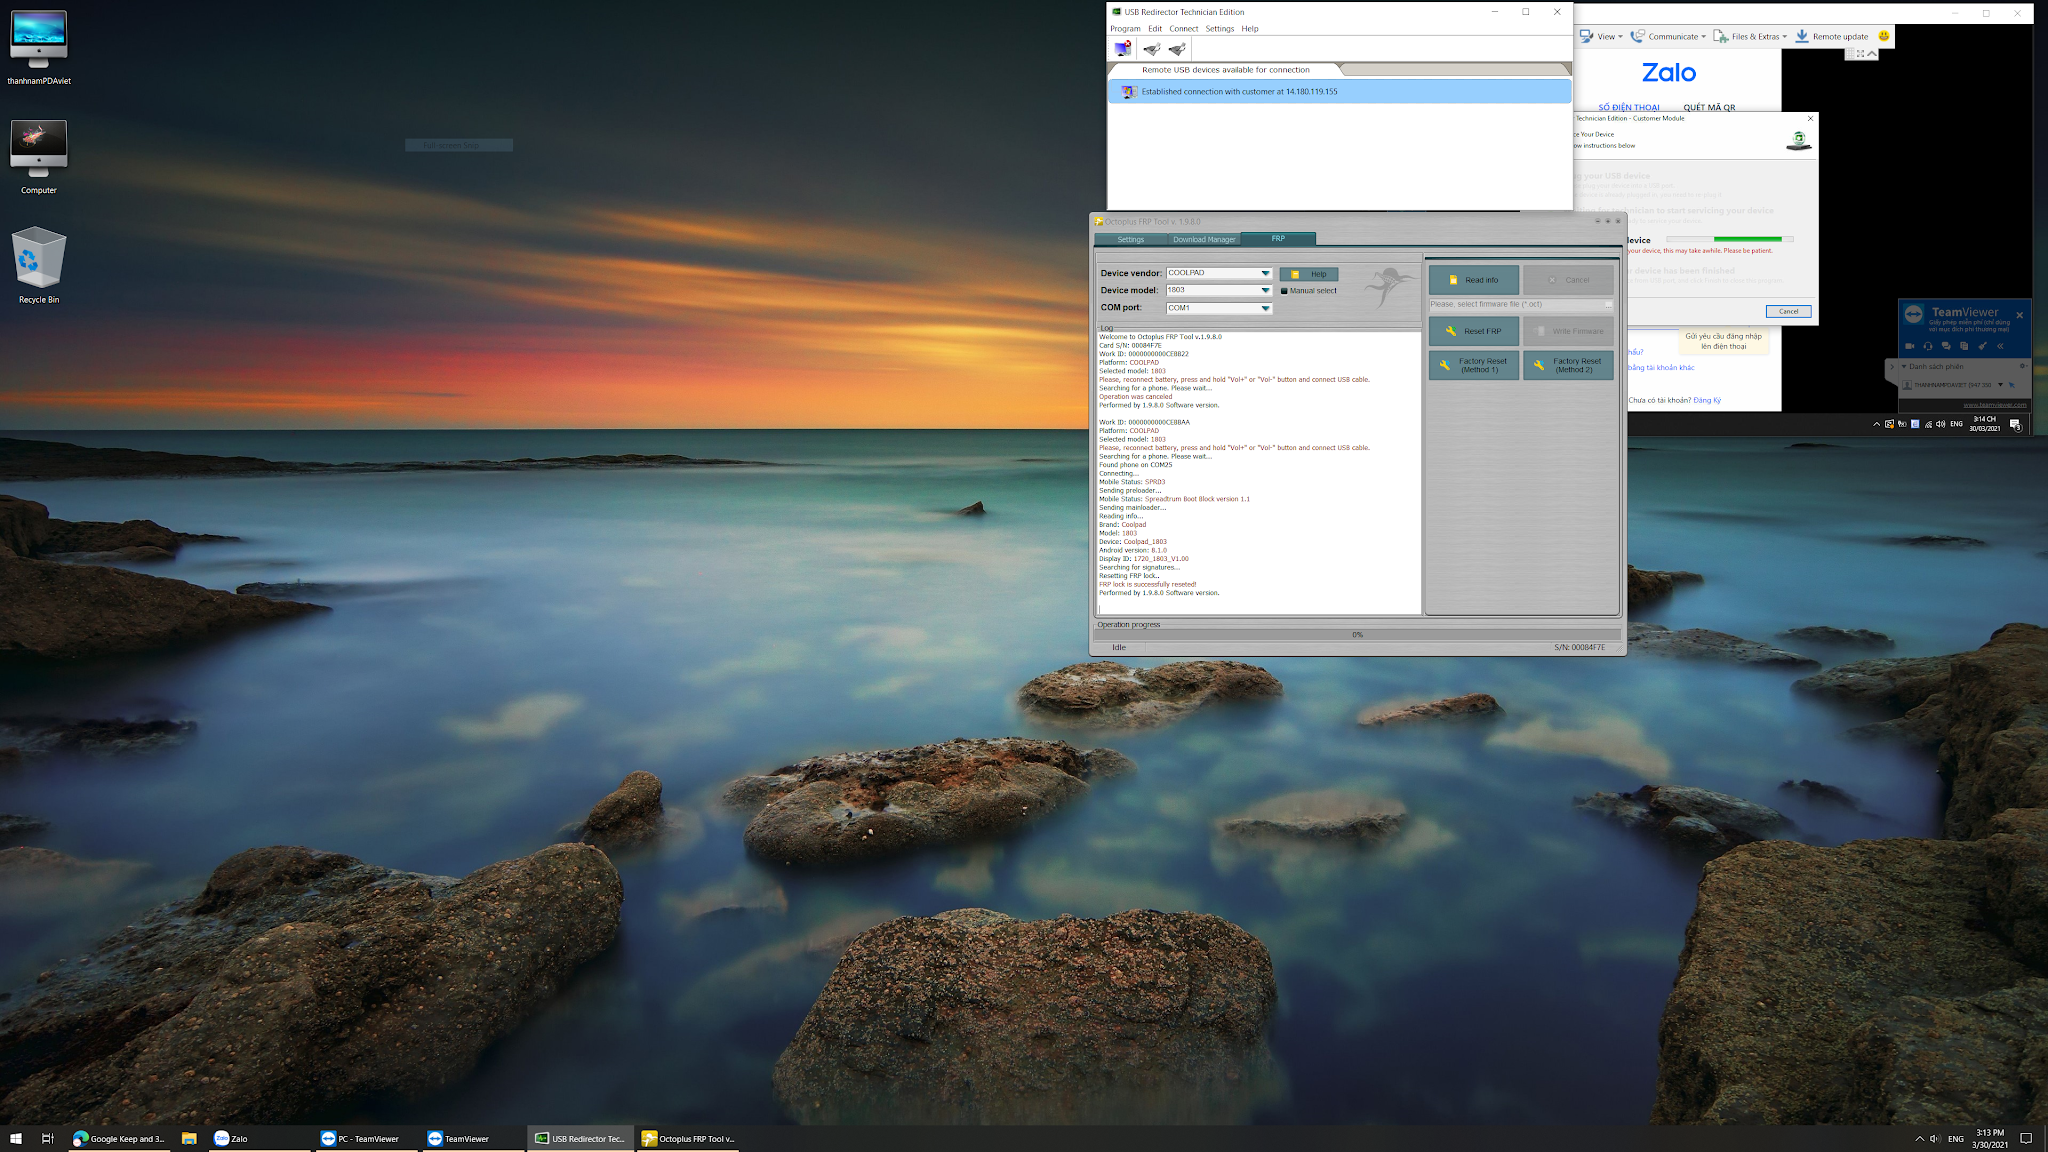Toggle Manual select checkbox
The width and height of the screenshot is (2048, 1152).
coord(1285,291)
